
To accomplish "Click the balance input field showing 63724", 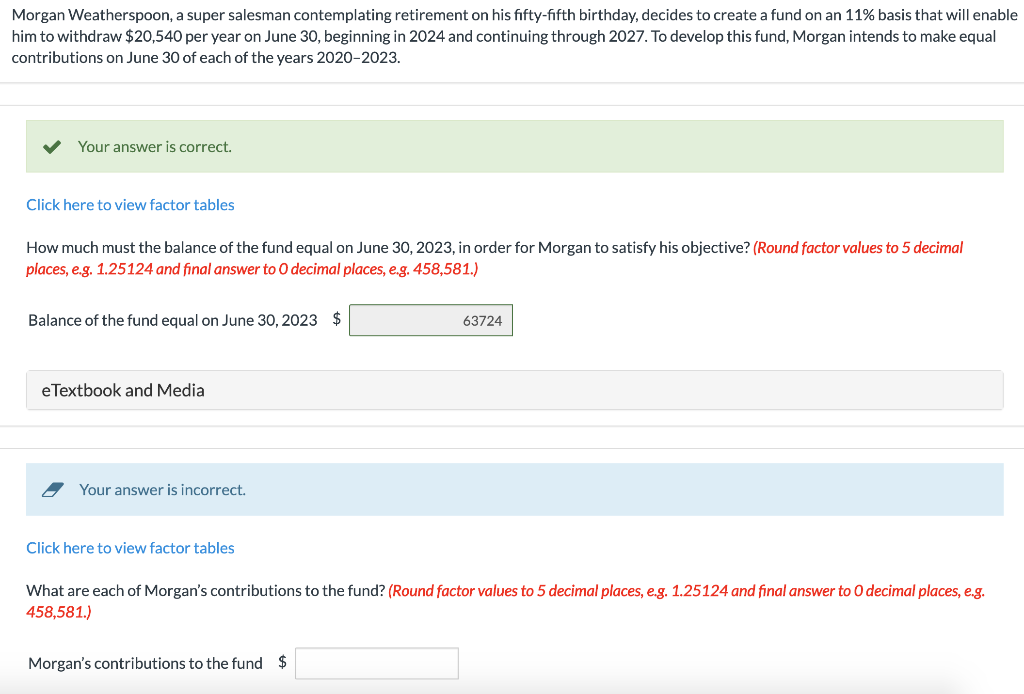I will (431, 321).
